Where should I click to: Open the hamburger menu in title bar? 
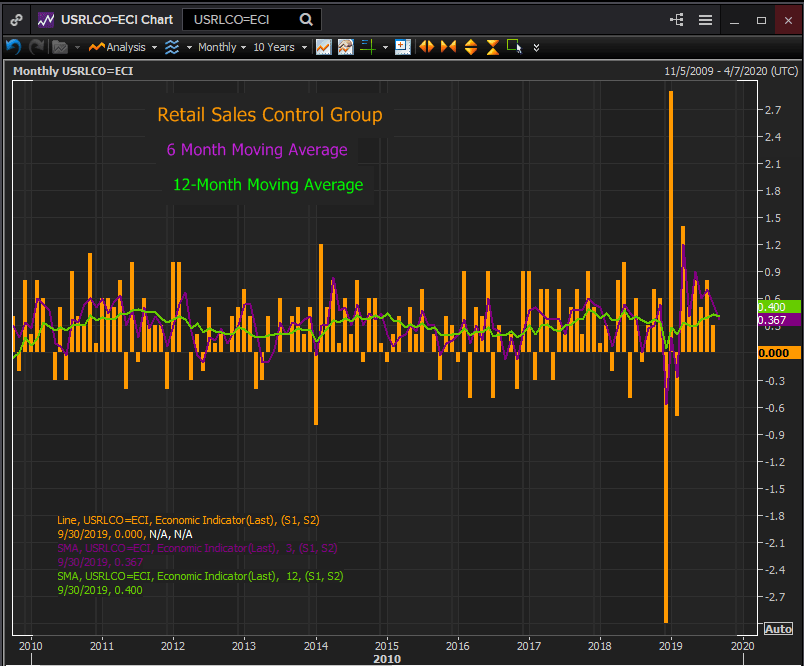(706, 20)
